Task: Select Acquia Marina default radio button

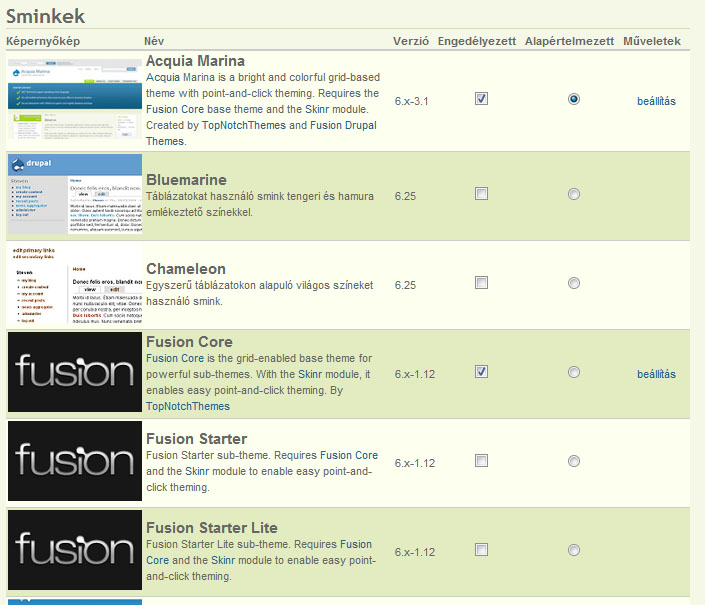Action: (574, 99)
